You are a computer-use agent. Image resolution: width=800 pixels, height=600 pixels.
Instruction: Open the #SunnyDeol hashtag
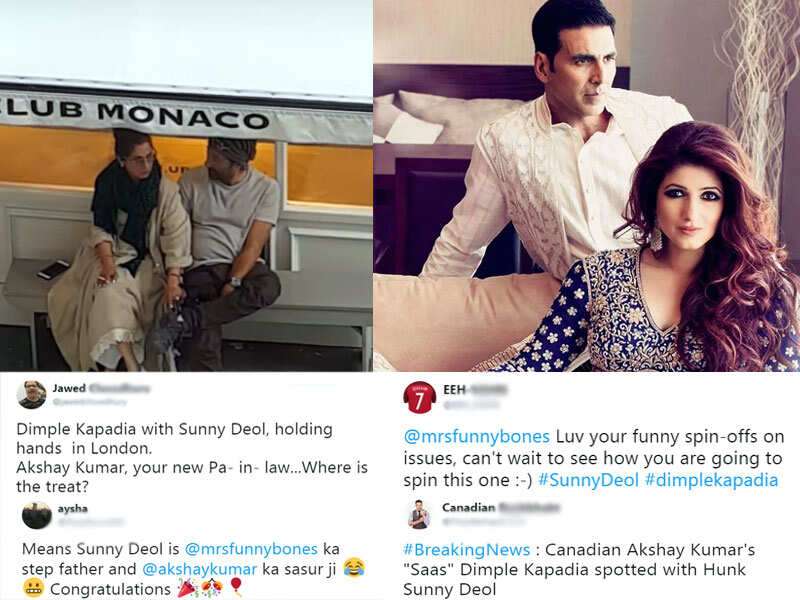click(x=588, y=480)
